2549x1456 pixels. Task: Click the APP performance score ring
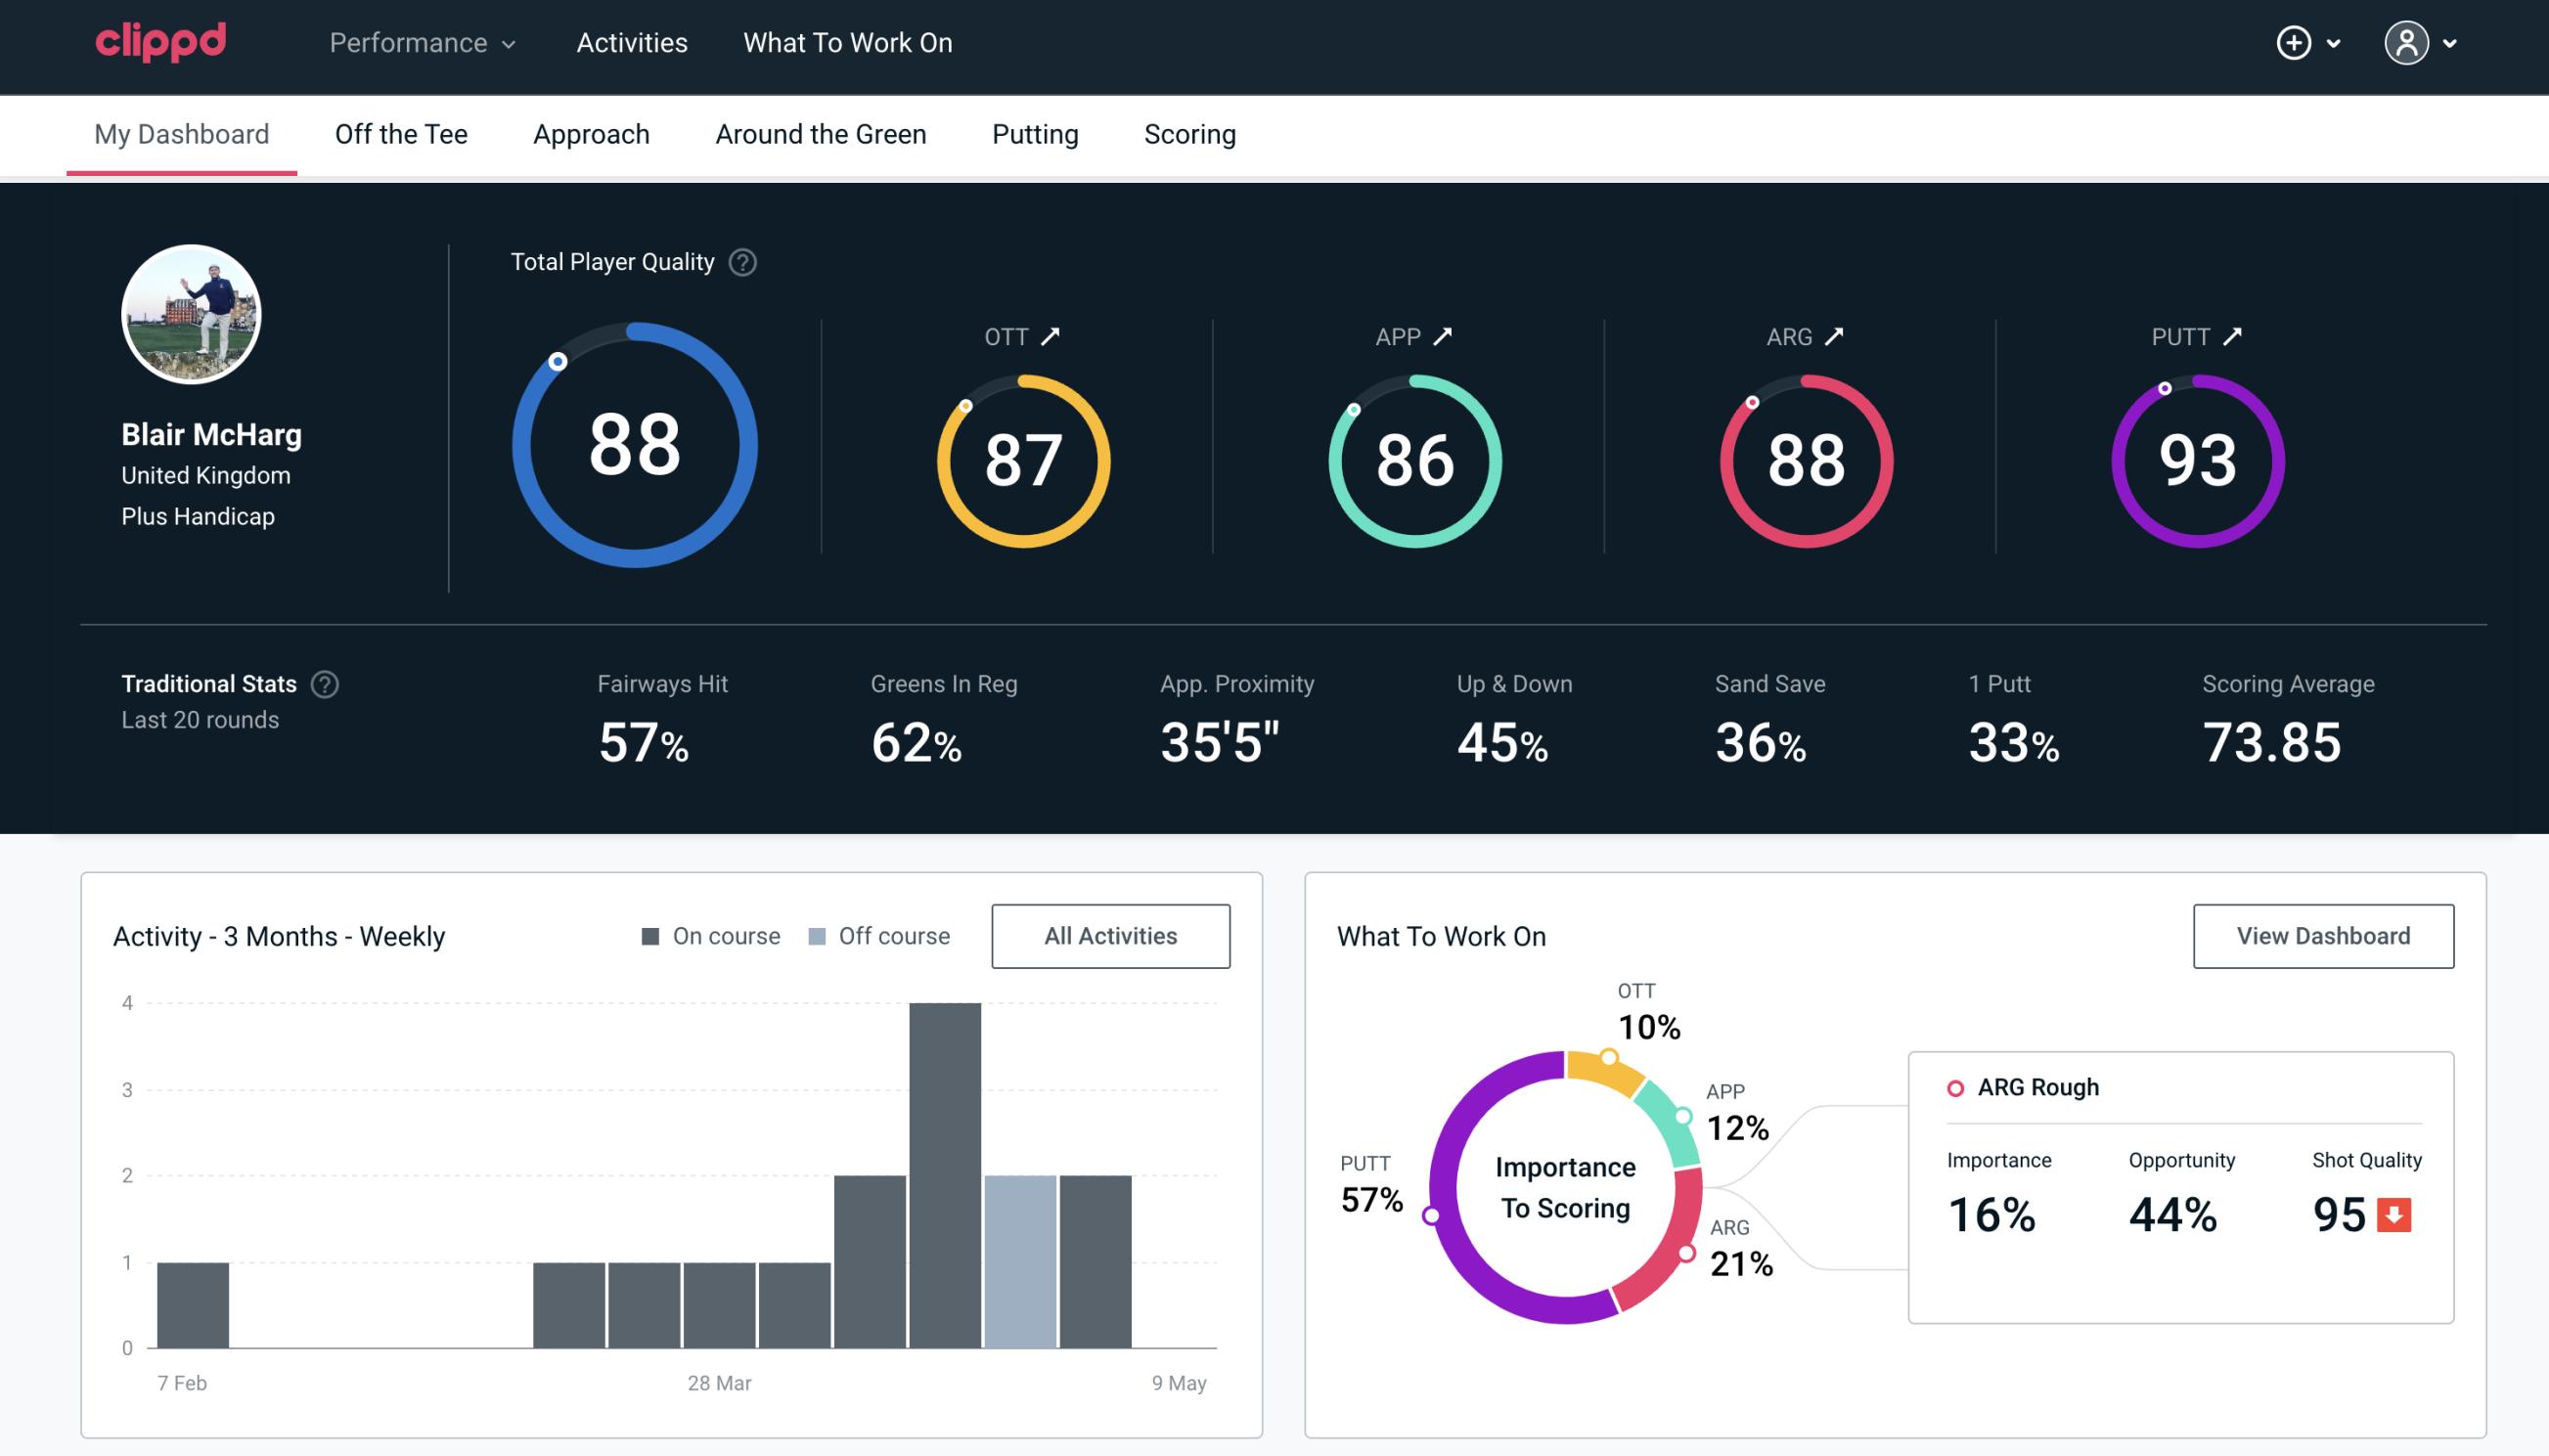(x=1414, y=459)
